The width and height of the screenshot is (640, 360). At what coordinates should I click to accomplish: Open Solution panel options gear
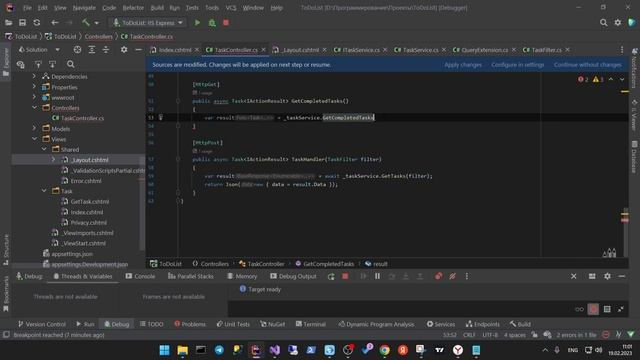click(124, 50)
